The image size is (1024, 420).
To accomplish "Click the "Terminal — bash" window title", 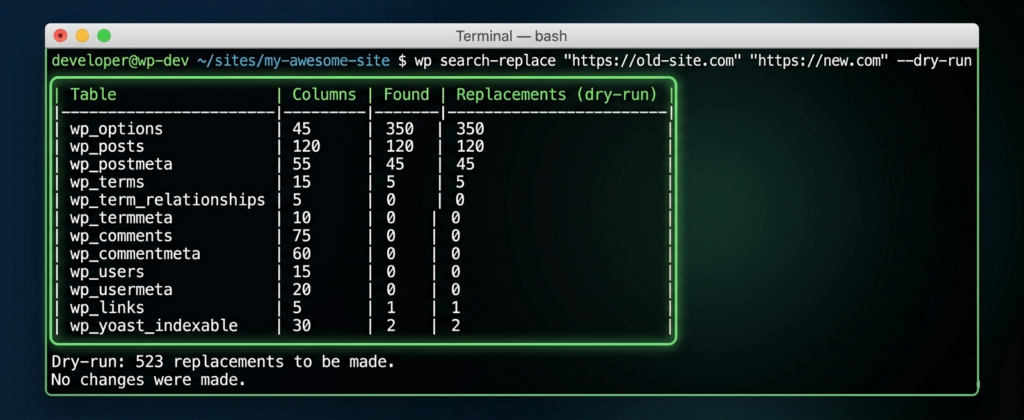I will [511, 36].
